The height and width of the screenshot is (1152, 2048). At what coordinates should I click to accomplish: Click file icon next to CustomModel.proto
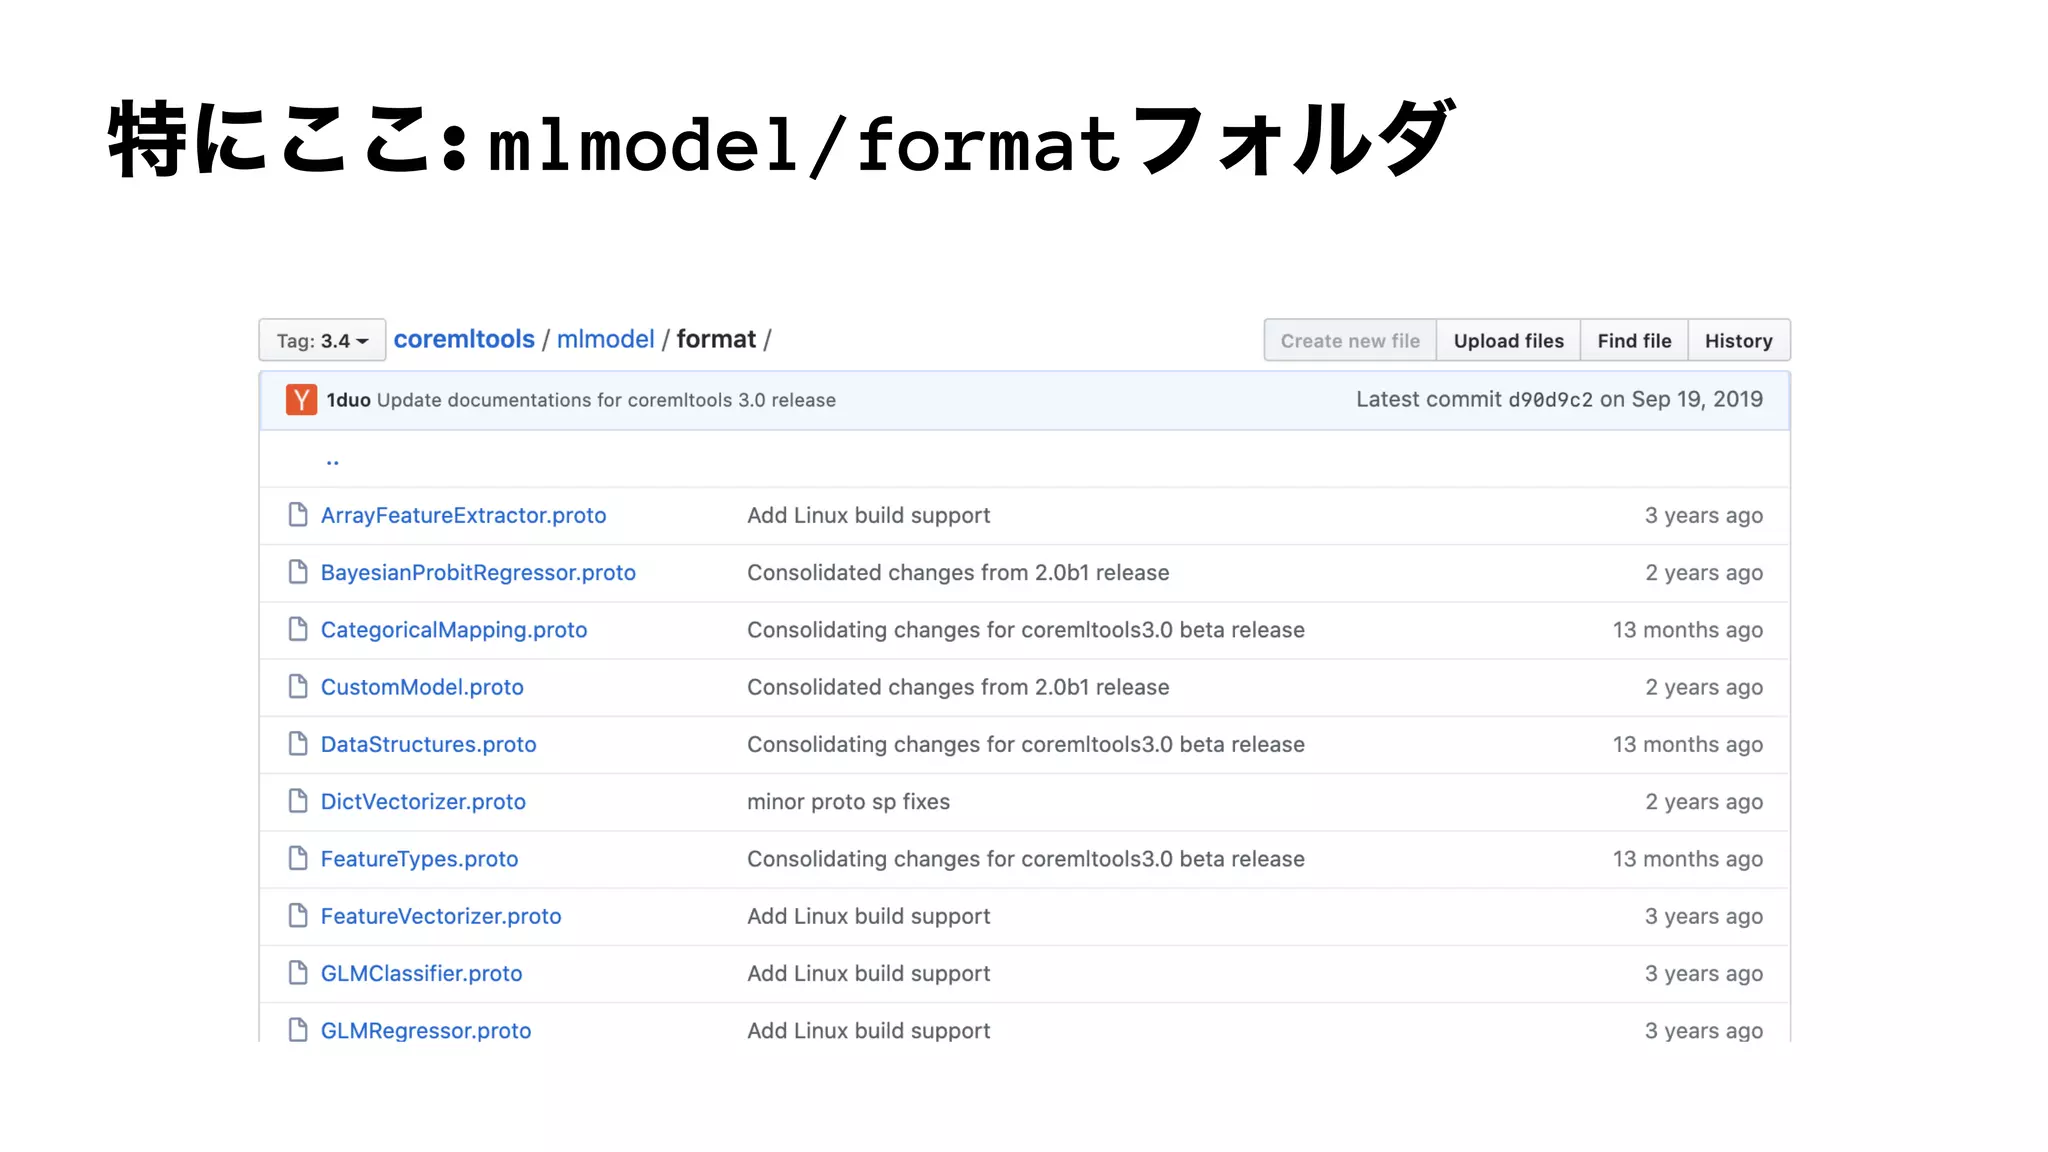(x=298, y=686)
